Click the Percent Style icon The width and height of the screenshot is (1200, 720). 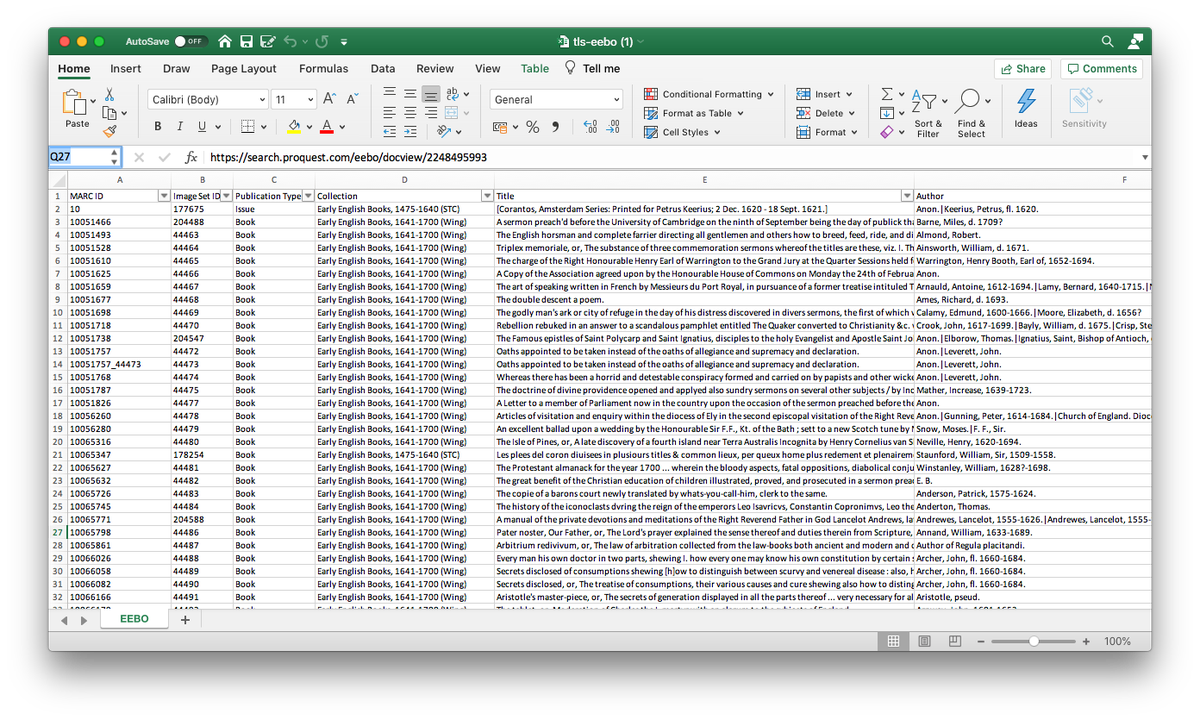click(533, 127)
